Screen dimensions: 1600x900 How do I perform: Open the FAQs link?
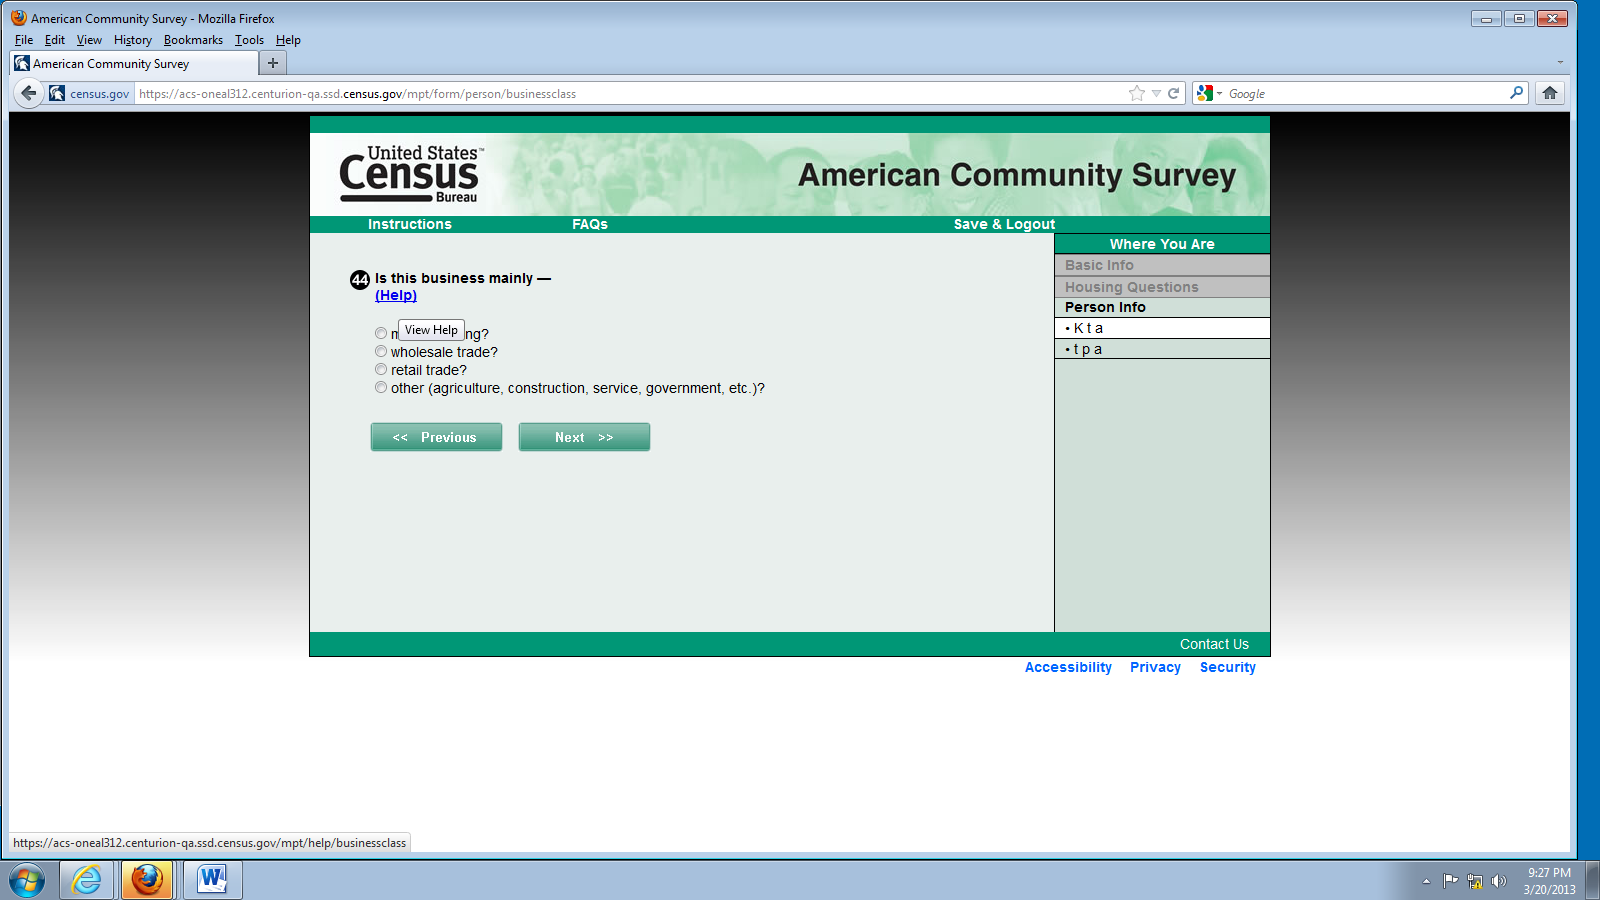pyautogui.click(x=590, y=224)
